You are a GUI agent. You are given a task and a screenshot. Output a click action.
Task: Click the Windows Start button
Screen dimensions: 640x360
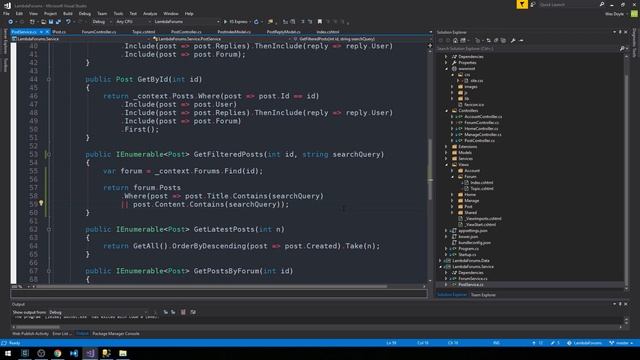[x=8, y=353]
